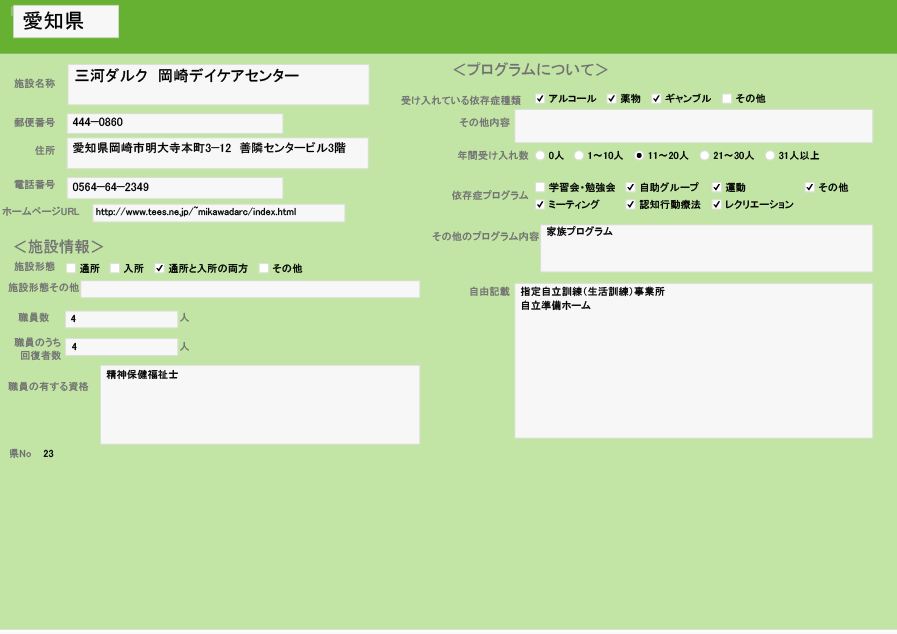Click the ホームページURL field

click(218, 213)
